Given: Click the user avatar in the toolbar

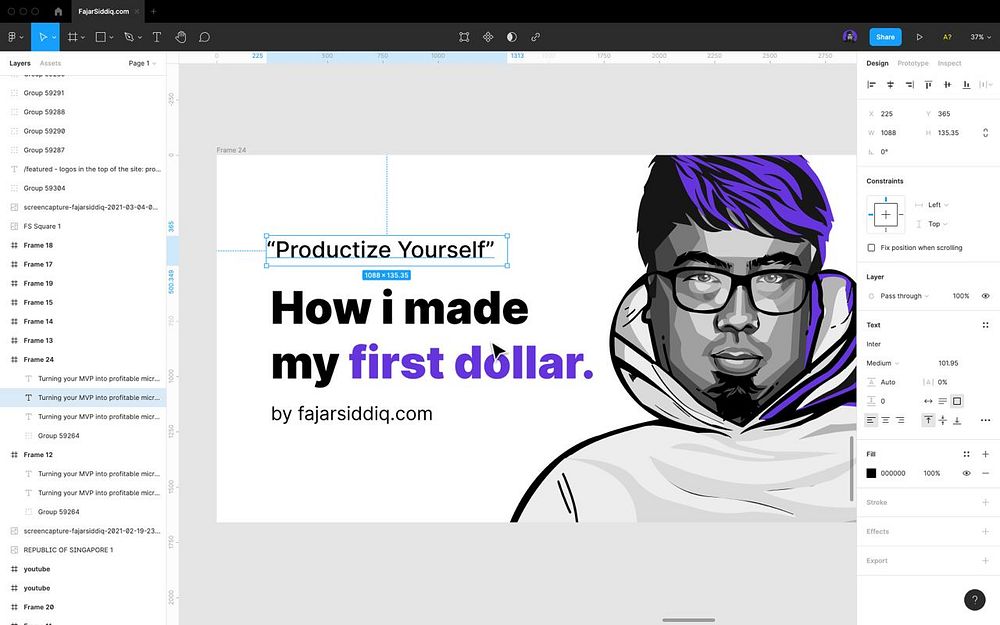Looking at the screenshot, I should pos(849,36).
